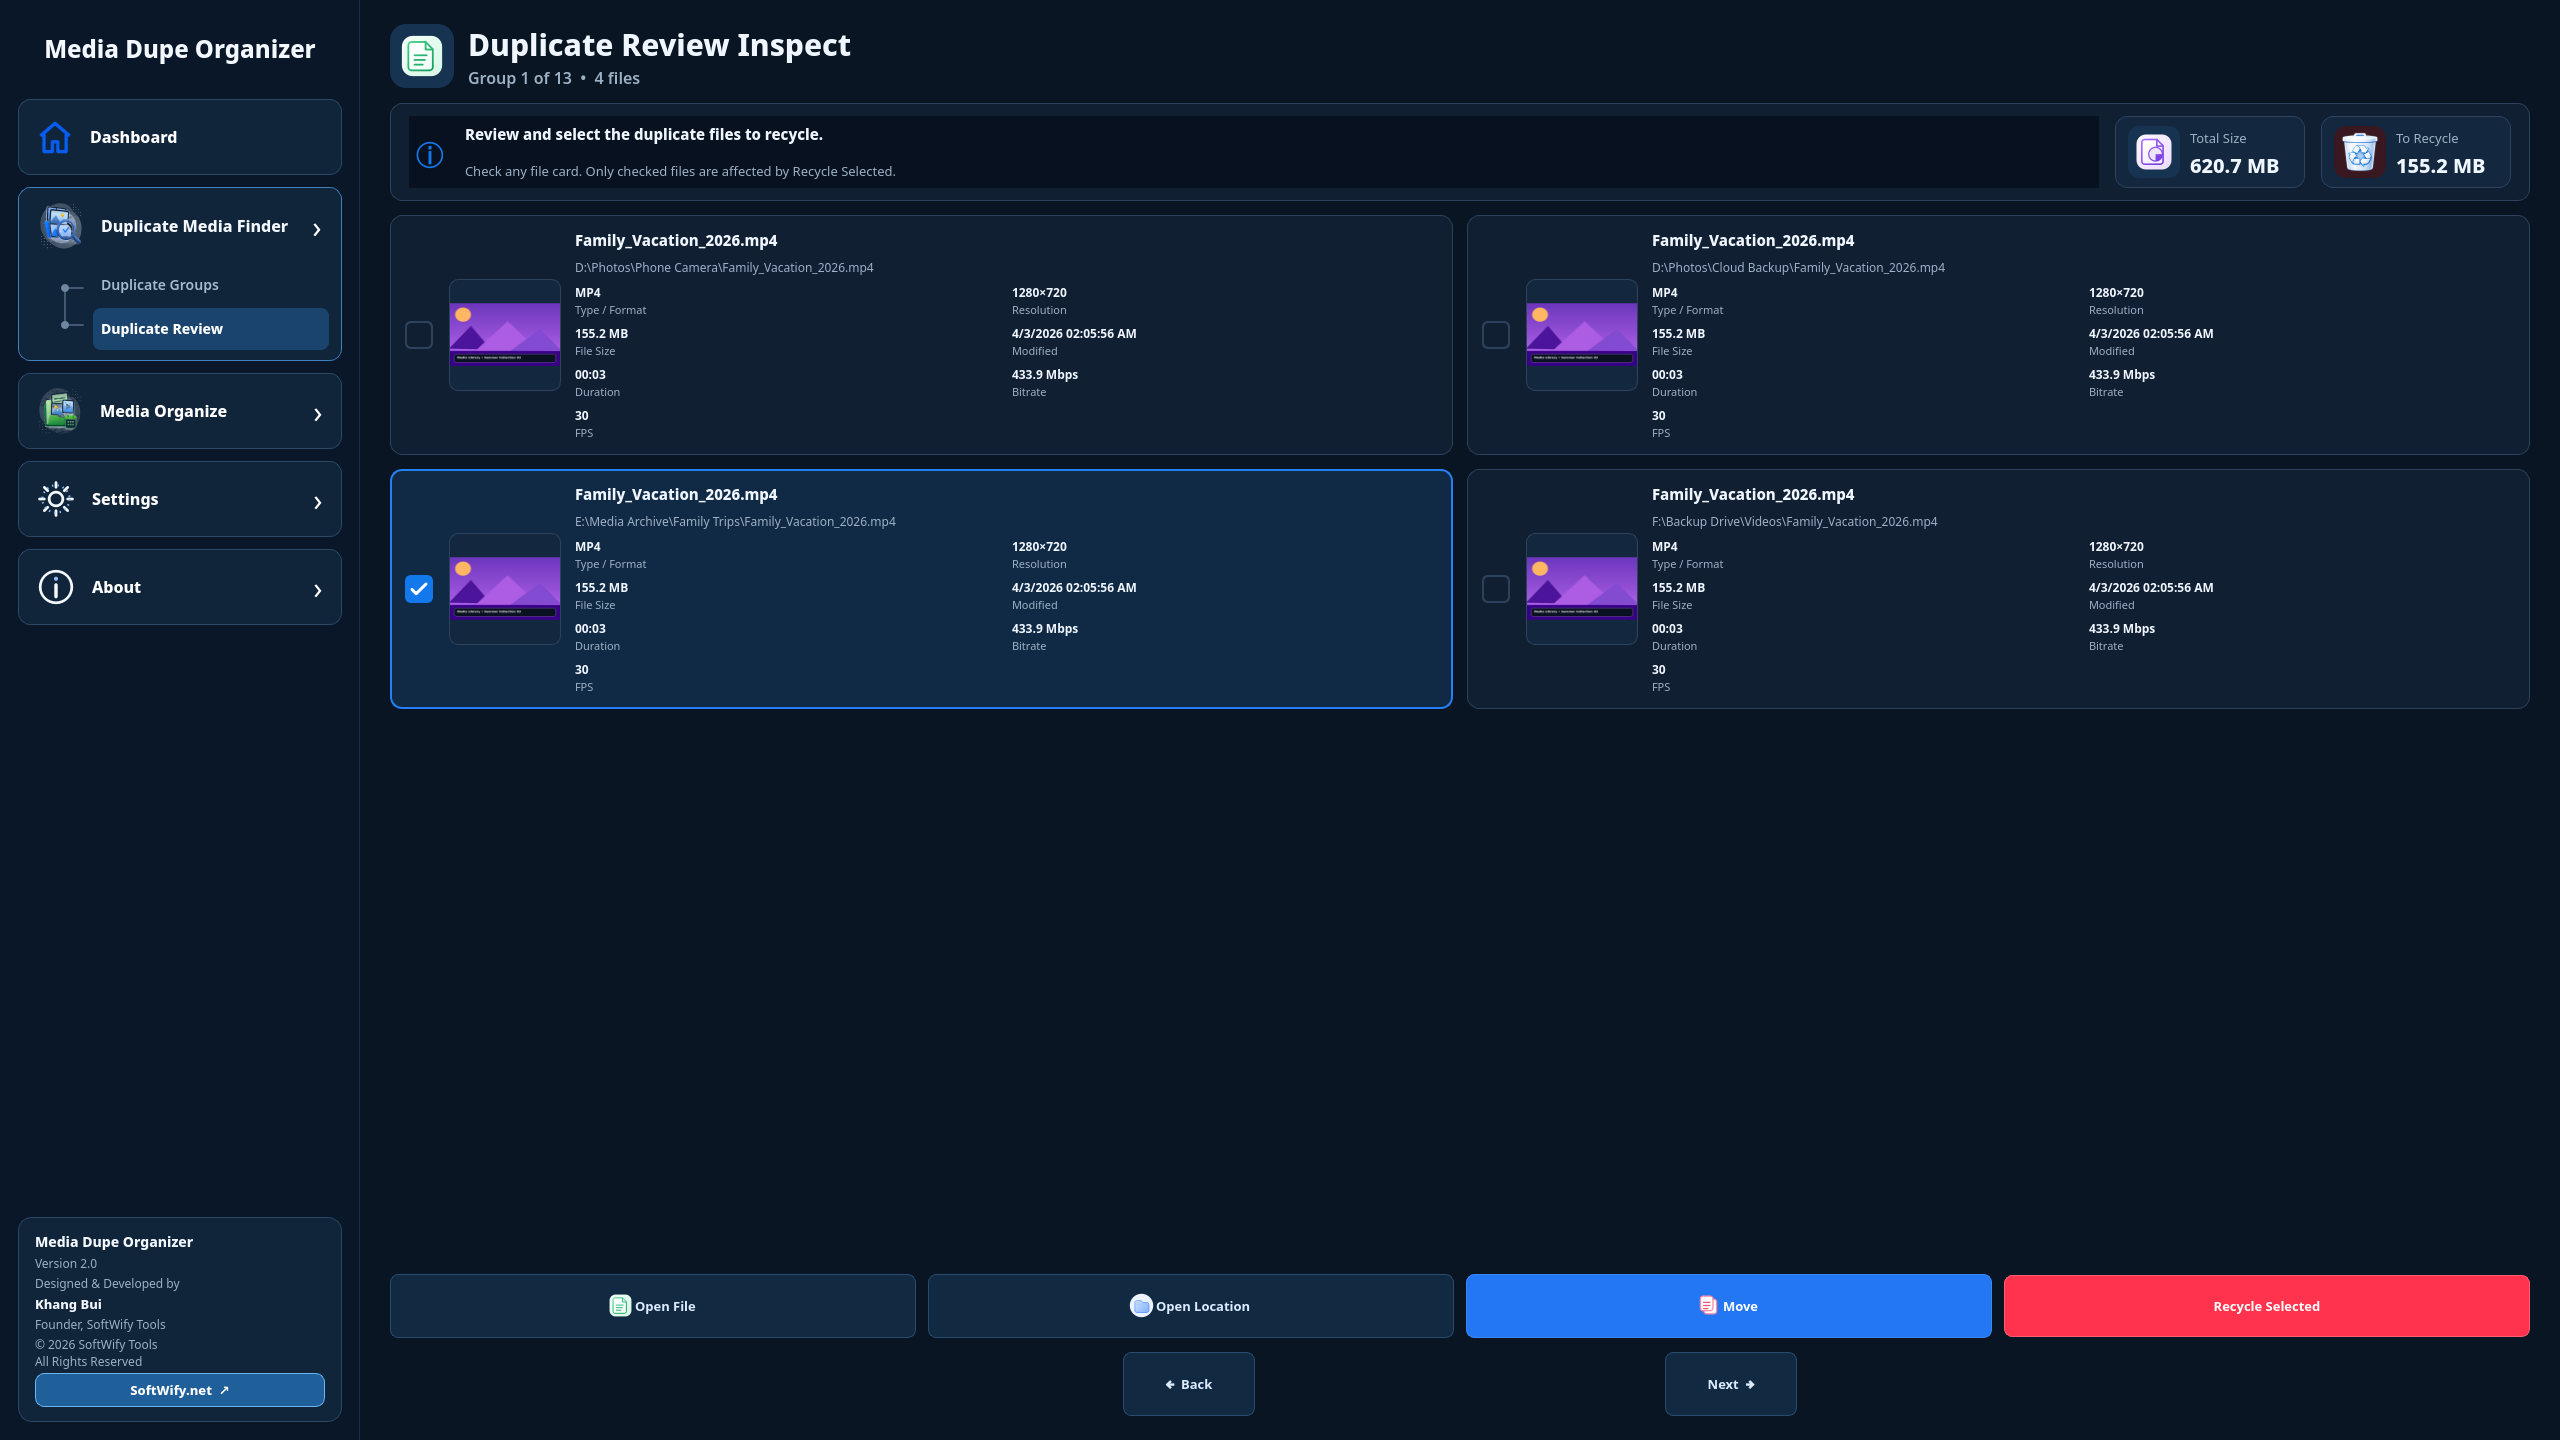Go to the Next duplicate group
Image resolution: width=2560 pixels, height=1440 pixels.
point(1731,1384)
